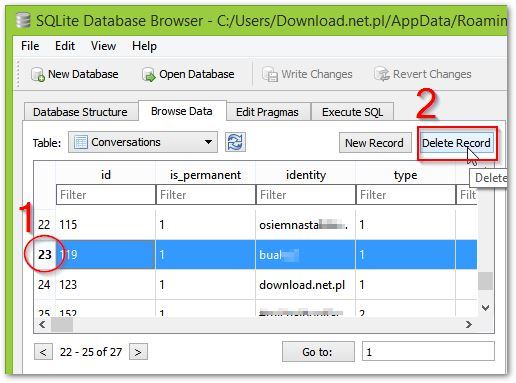Sort by the id column header
The width and height of the screenshot is (516, 383).
point(105,175)
